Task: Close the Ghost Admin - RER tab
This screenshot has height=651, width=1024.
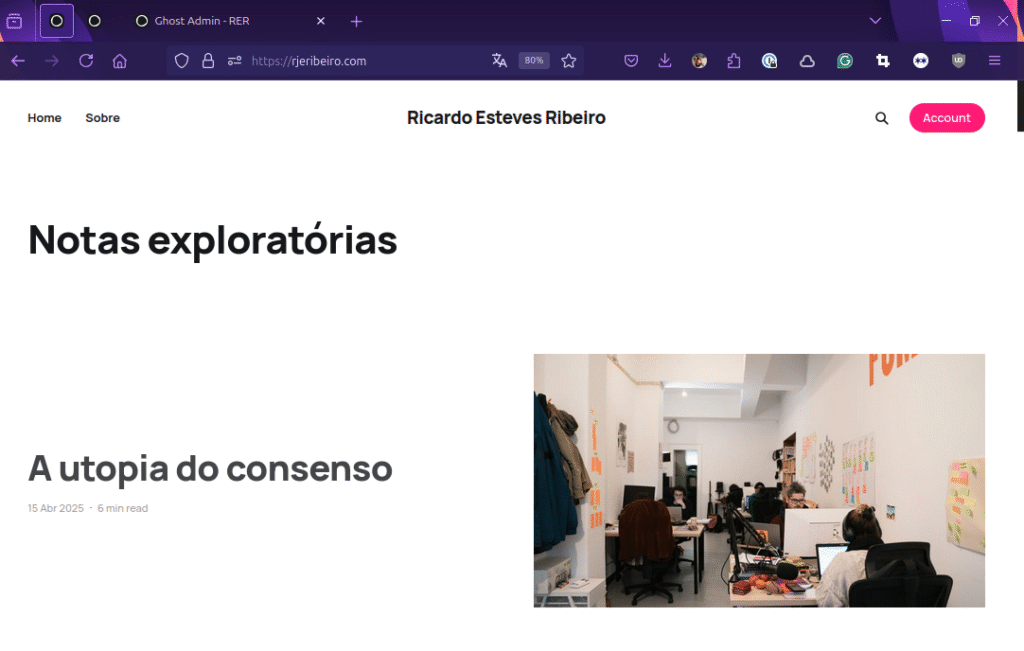Action: (321, 21)
